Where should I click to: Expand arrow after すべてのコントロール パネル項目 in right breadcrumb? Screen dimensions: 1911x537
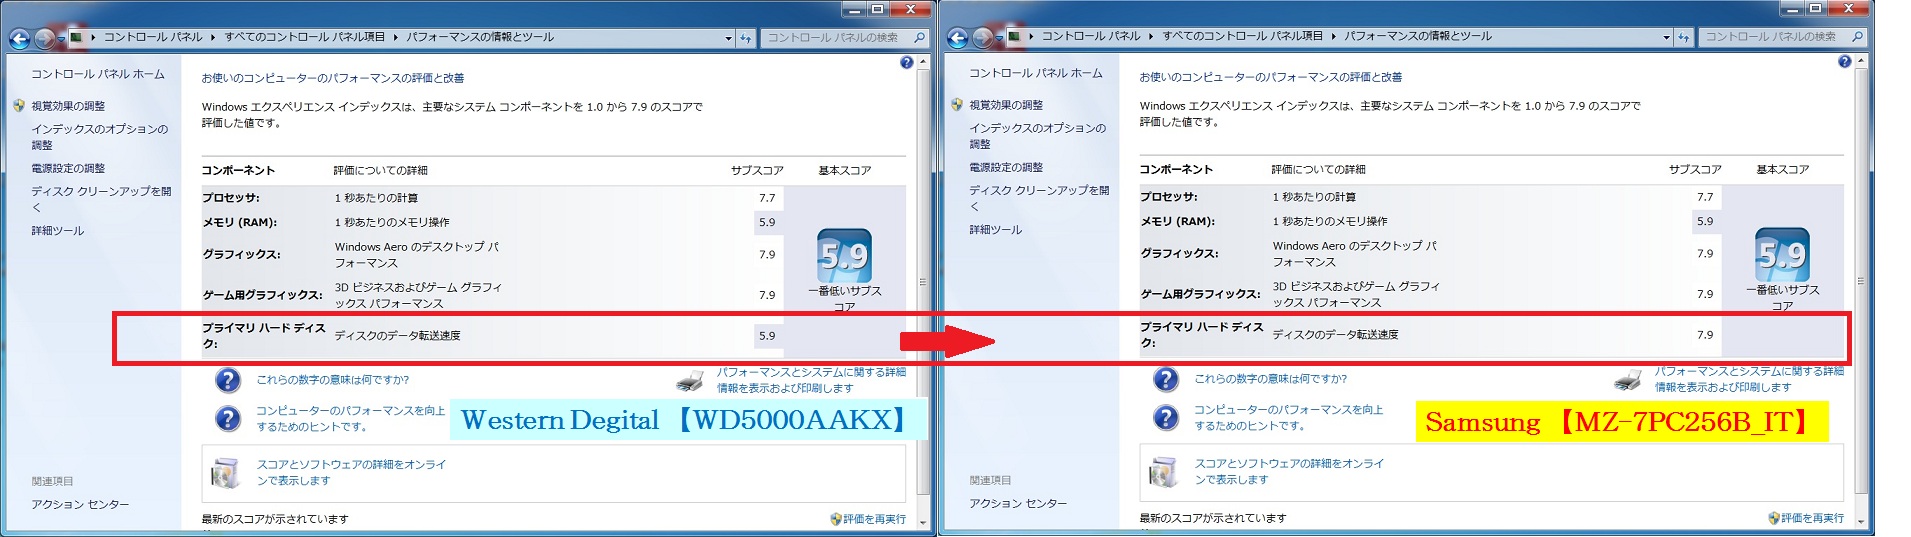(1333, 37)
